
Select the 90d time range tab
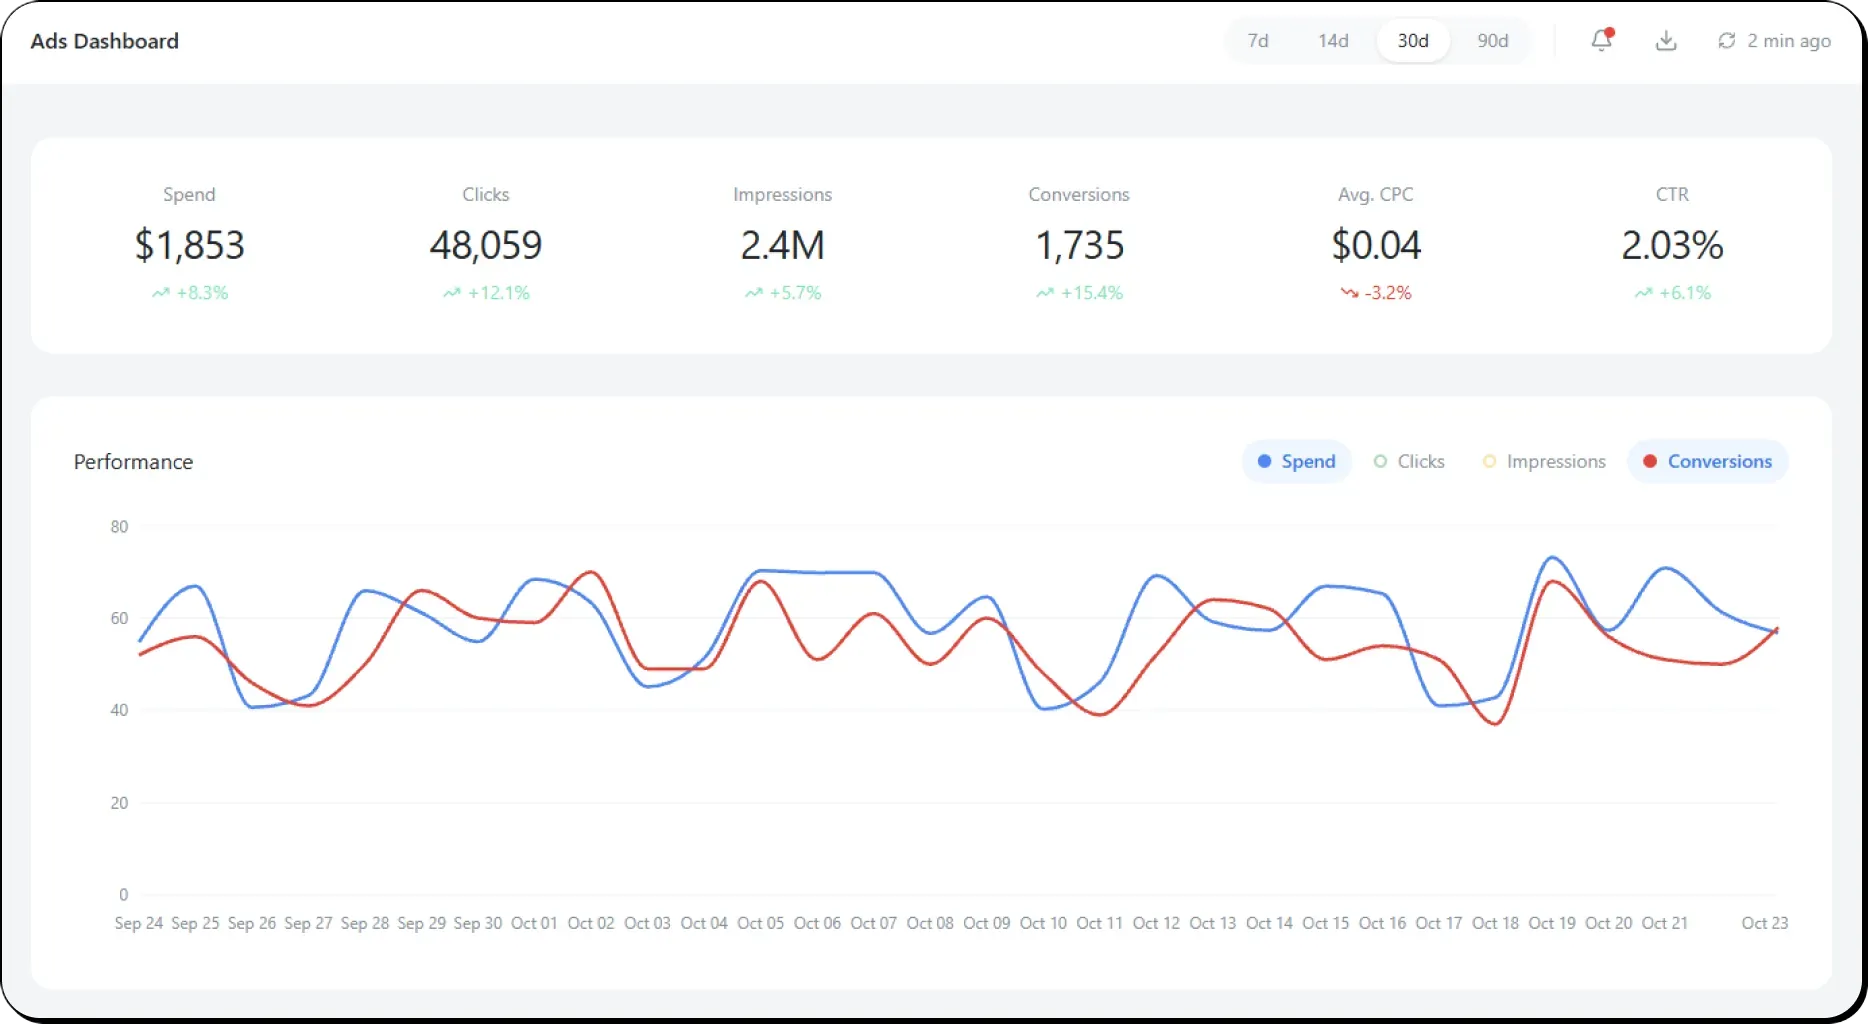1493,40
